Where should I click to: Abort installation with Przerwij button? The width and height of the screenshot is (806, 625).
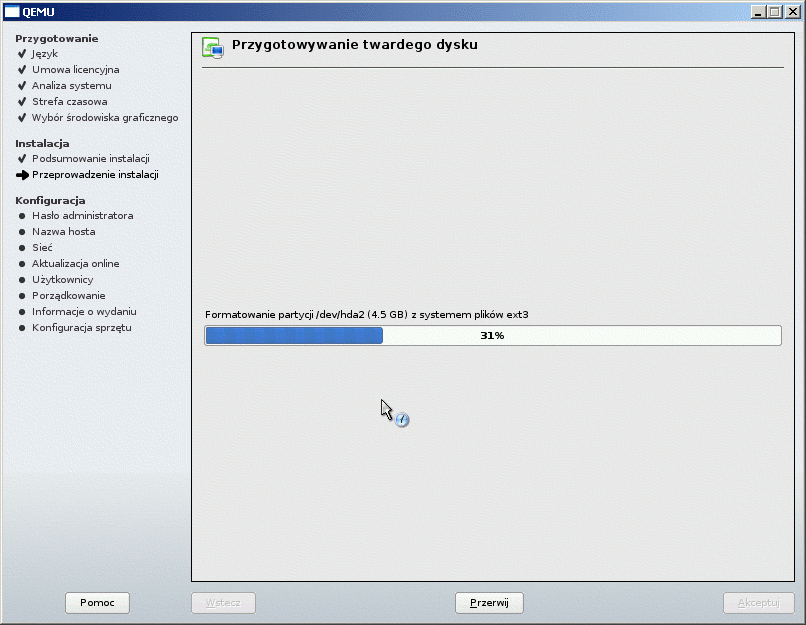pyautogui.click(x=489, y=603)
